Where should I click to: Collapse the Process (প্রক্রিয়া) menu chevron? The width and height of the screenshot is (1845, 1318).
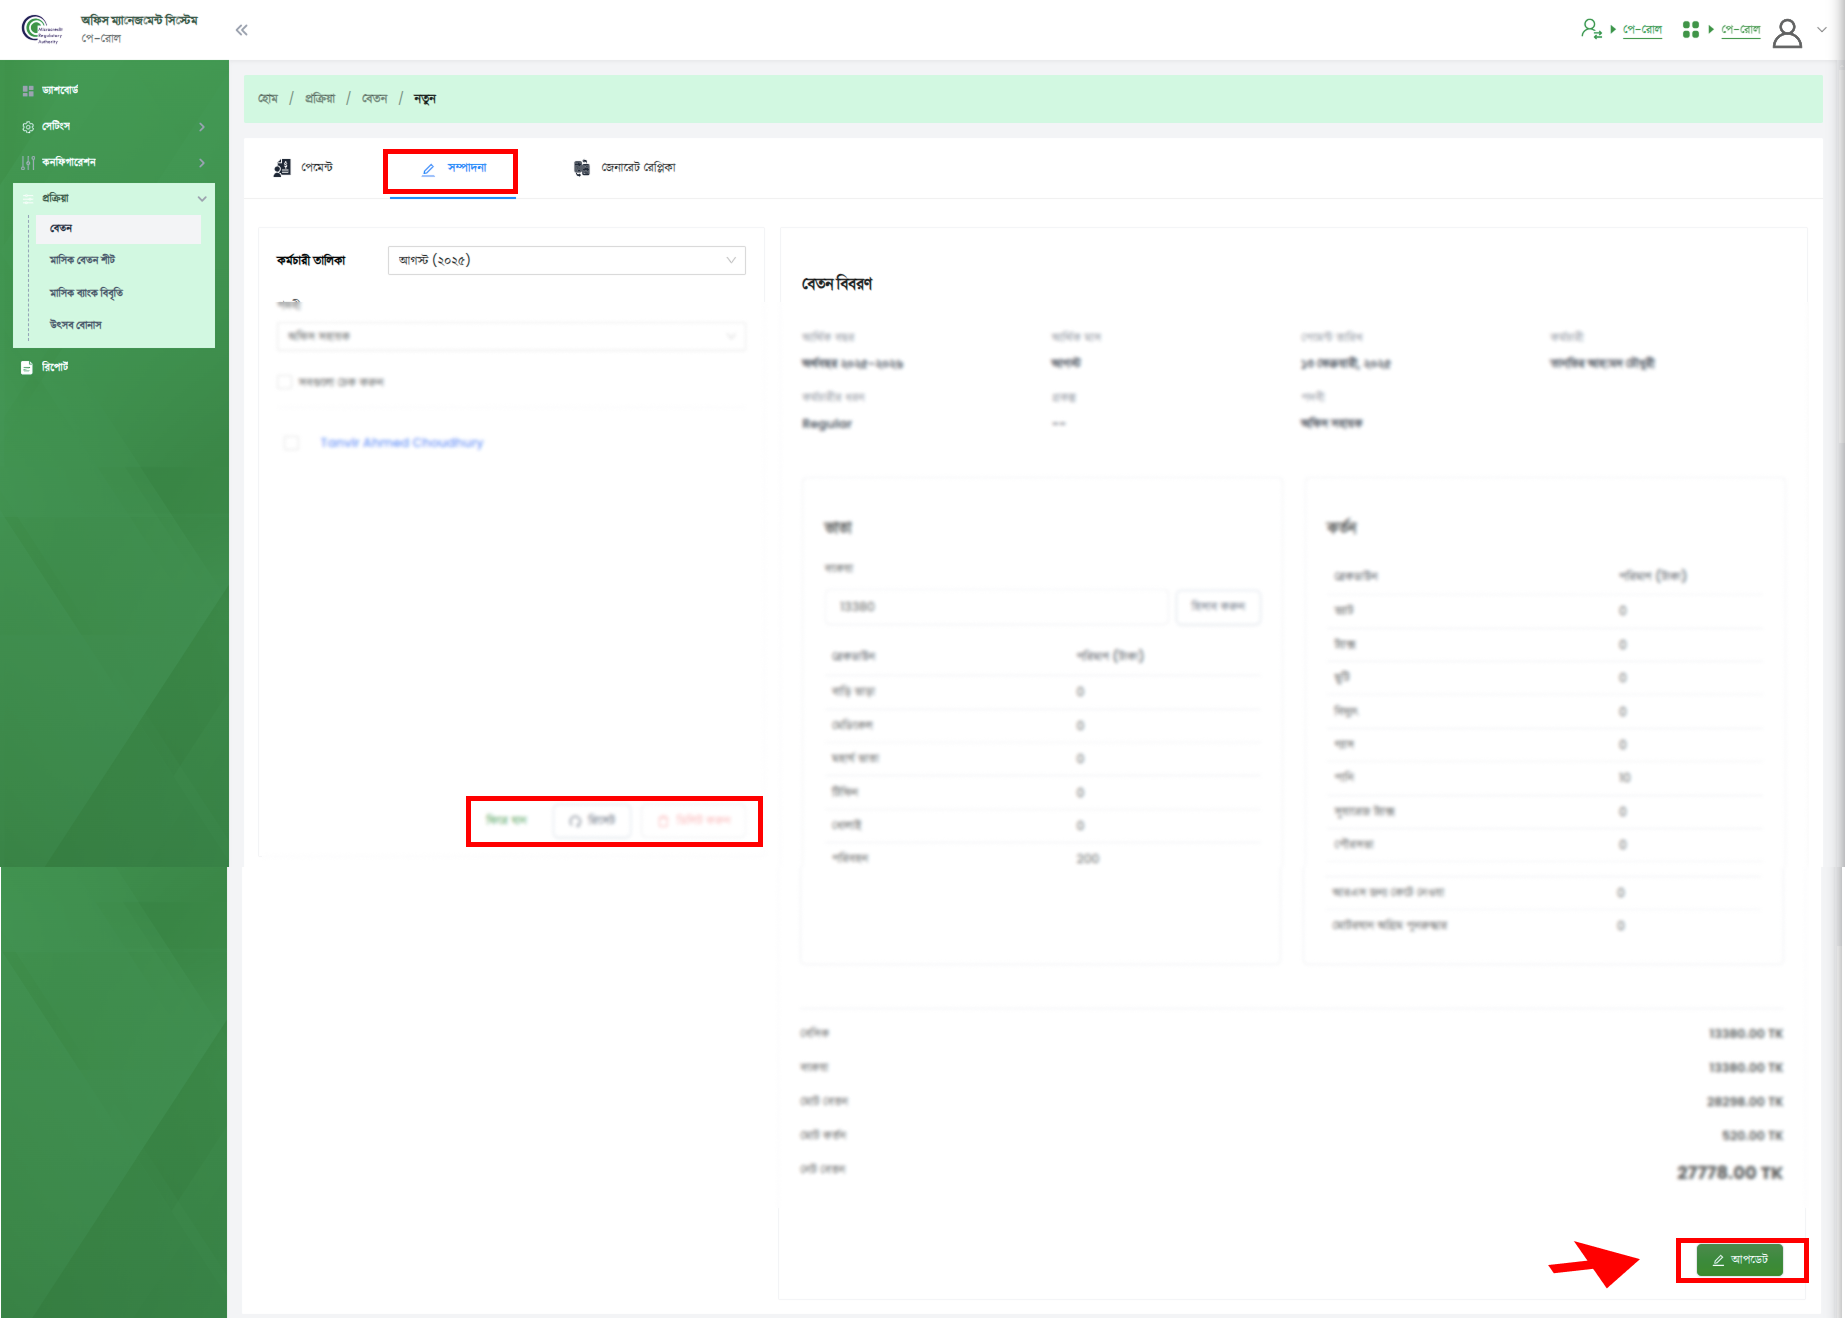pyautogui.click(x=202, y=199)
